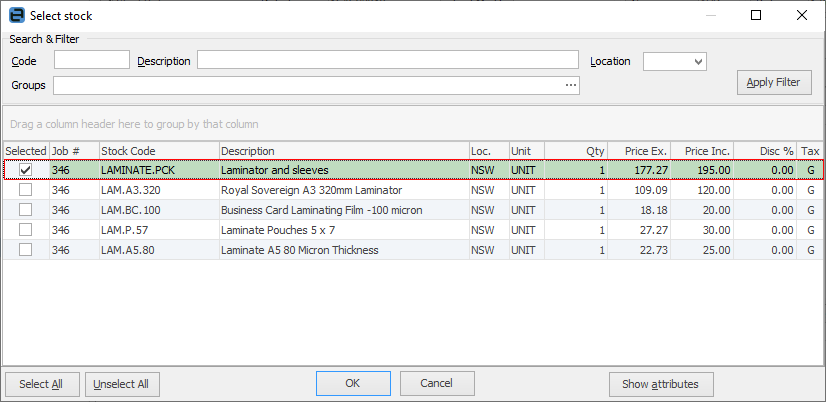This screenshot has width=826, height=402.
Task: Click into the Description filter field
Action: 387,61
